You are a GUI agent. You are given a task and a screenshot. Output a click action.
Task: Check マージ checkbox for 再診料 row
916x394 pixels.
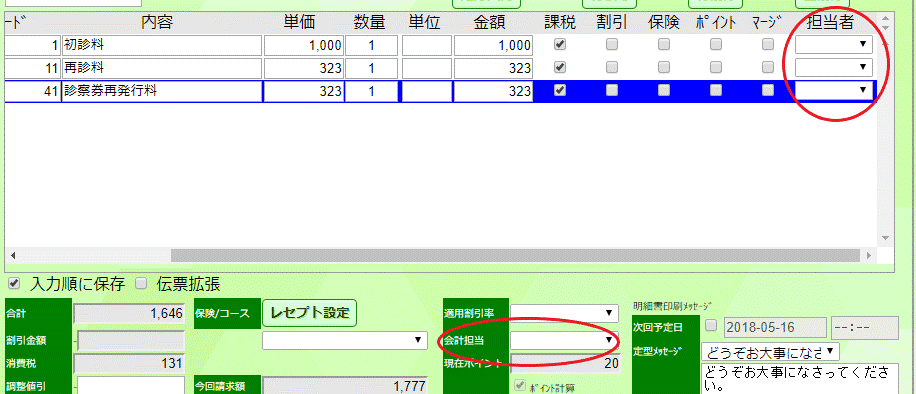[768, 67]
